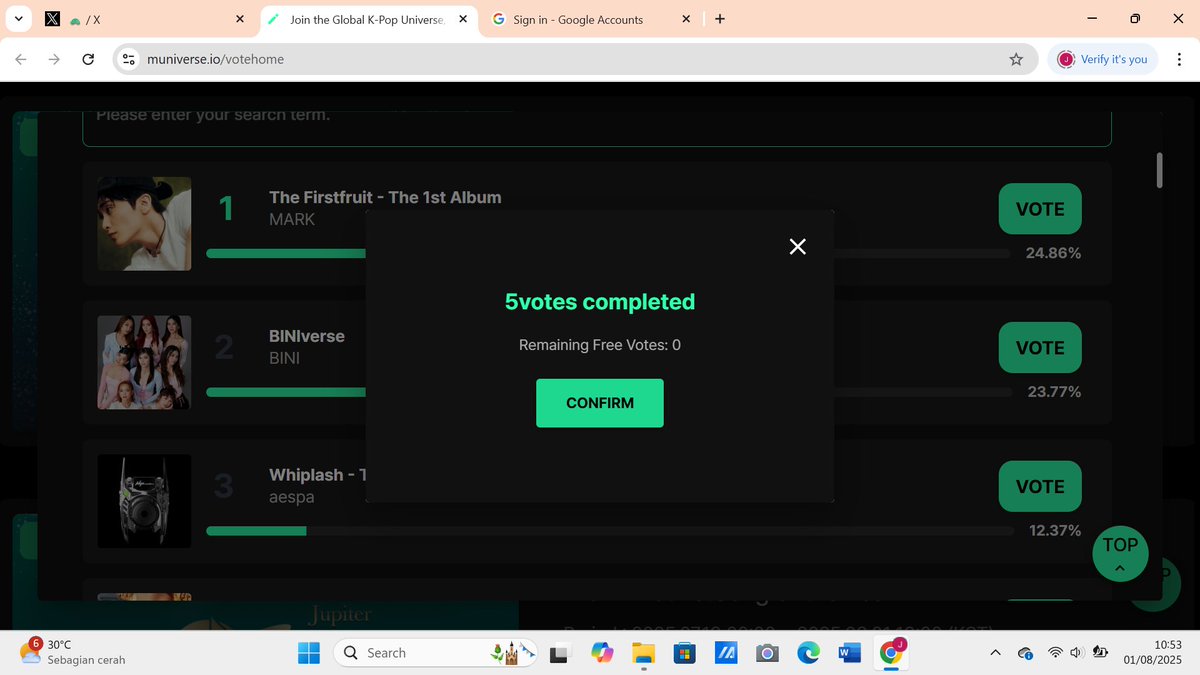The height and width of the screenshot is (675, 1200).
Task: Close the X browser tab
Action: [239, 19]
